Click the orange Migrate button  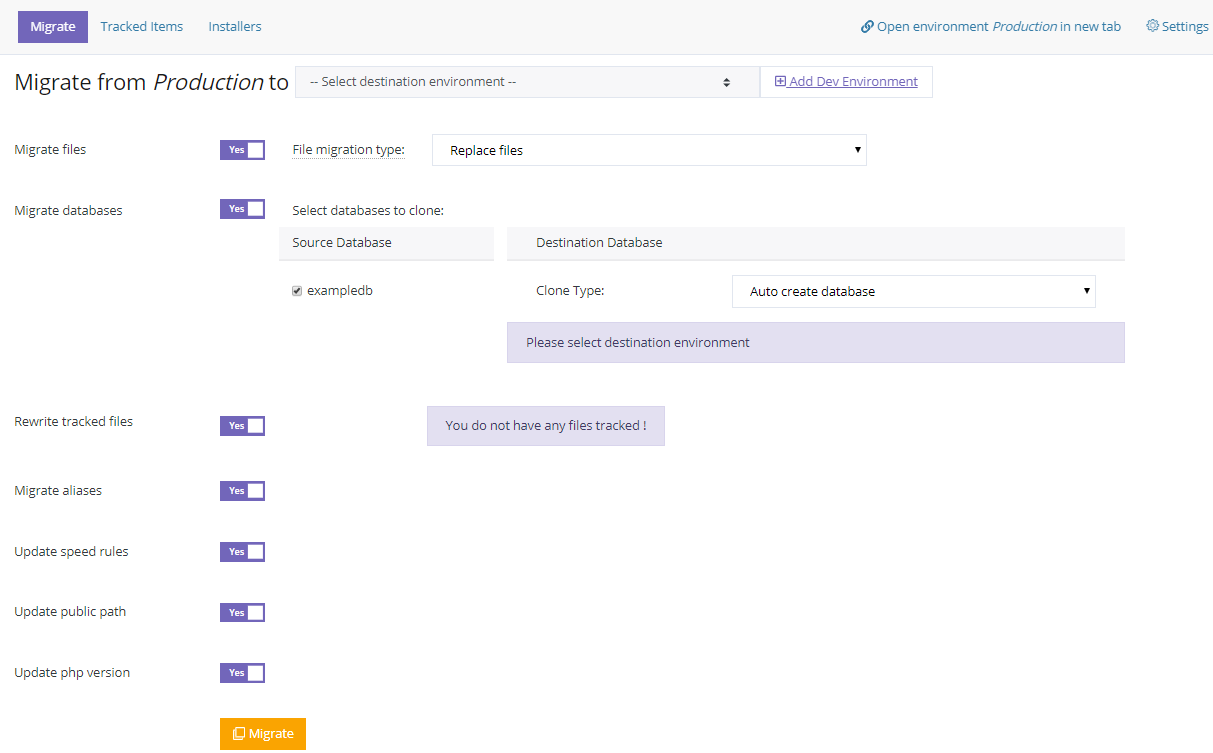(263, 734)
